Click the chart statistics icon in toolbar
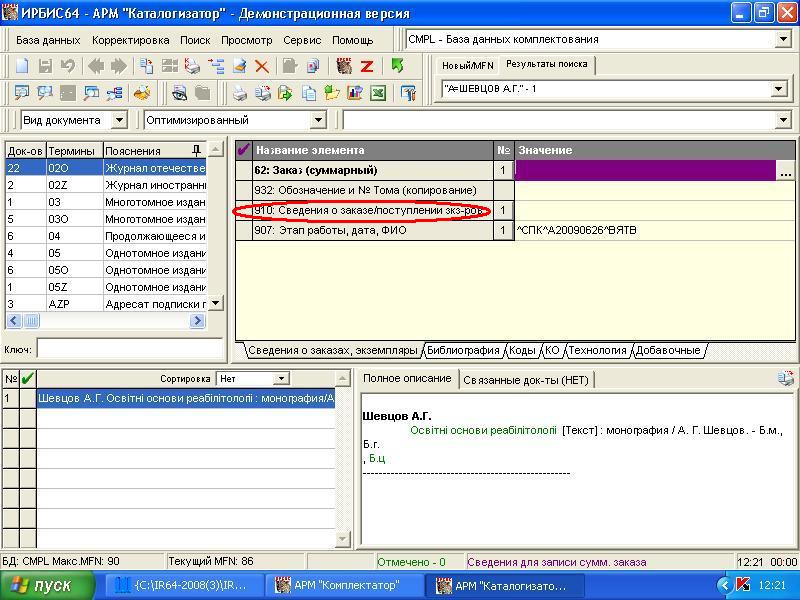The width and height of the screenshot is (800, 600). [x=354, y=93]
